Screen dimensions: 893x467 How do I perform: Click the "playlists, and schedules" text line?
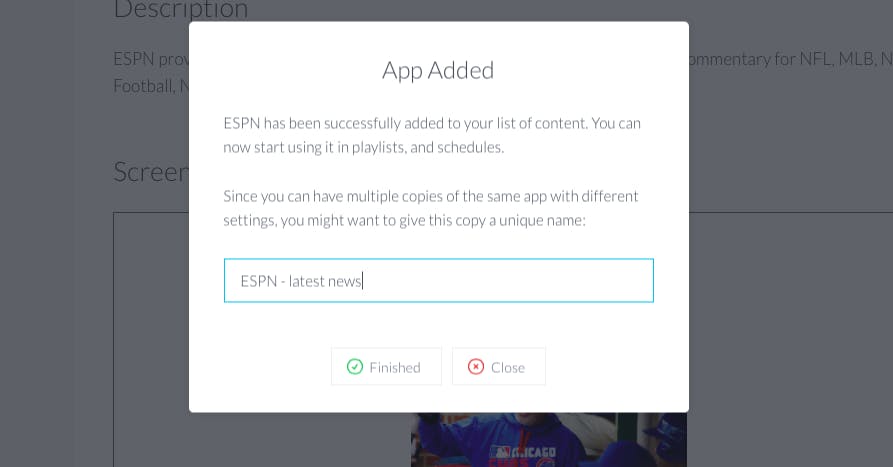428,148
